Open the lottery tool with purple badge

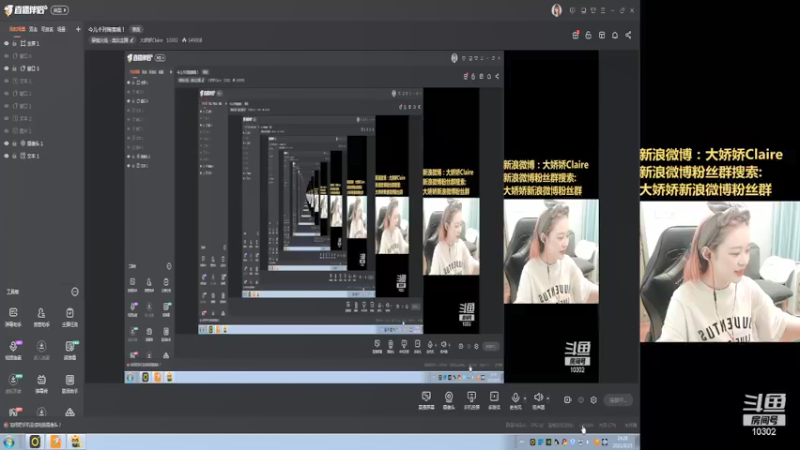(x=13, y=350)
